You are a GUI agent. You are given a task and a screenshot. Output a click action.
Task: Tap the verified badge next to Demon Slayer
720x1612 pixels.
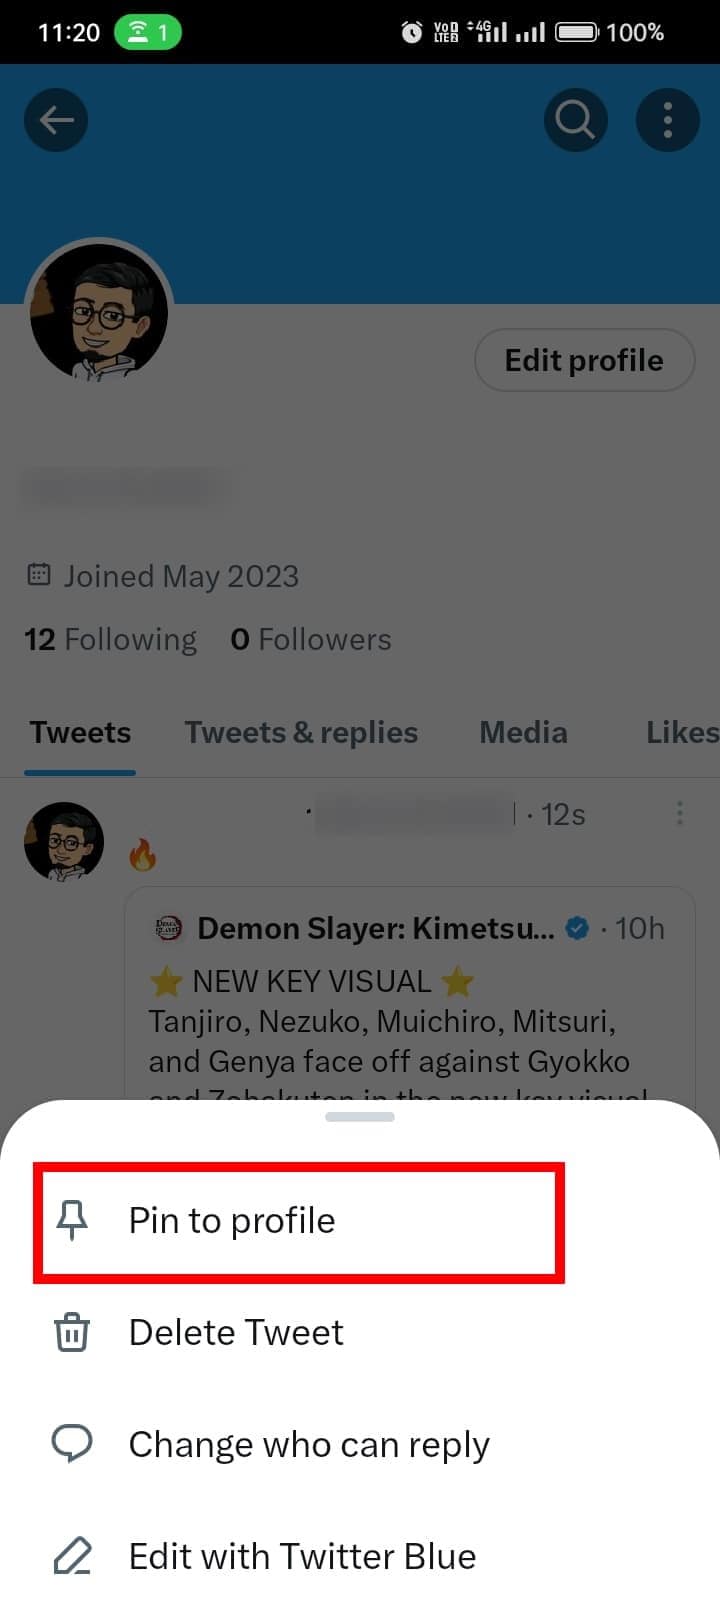point(577,928)
